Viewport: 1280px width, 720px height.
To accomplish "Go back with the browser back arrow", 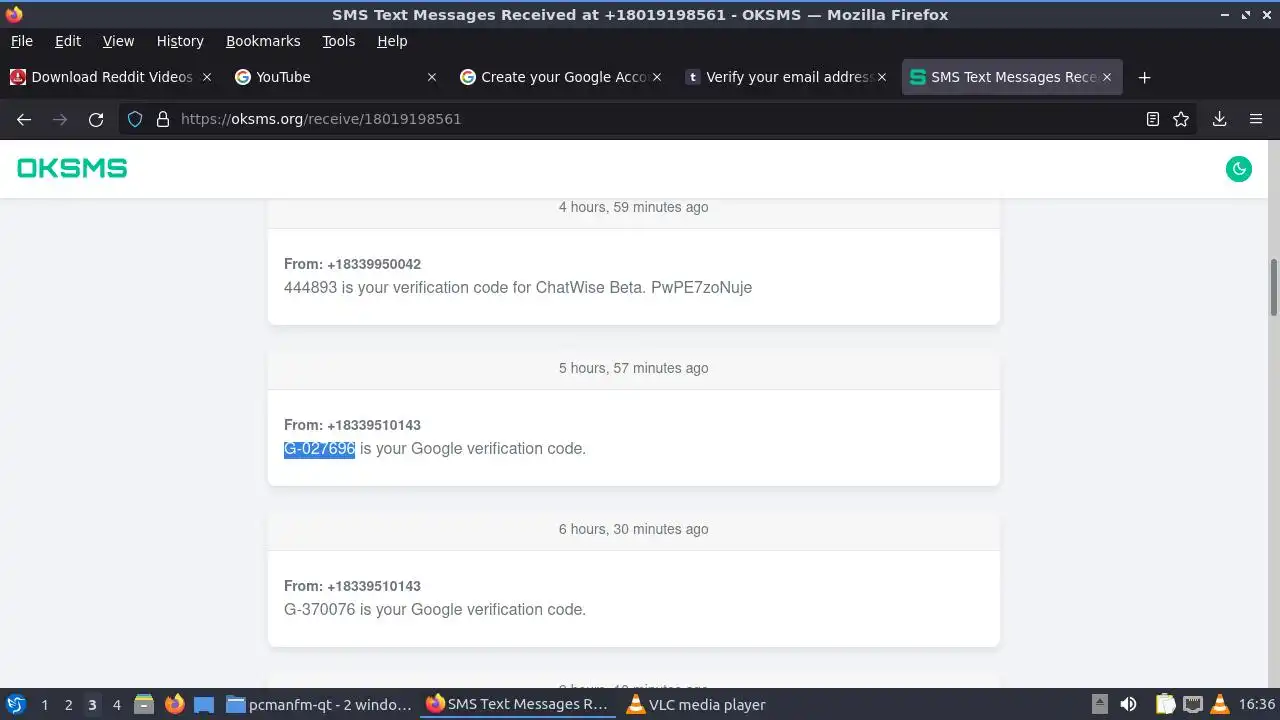I will 24,119.
